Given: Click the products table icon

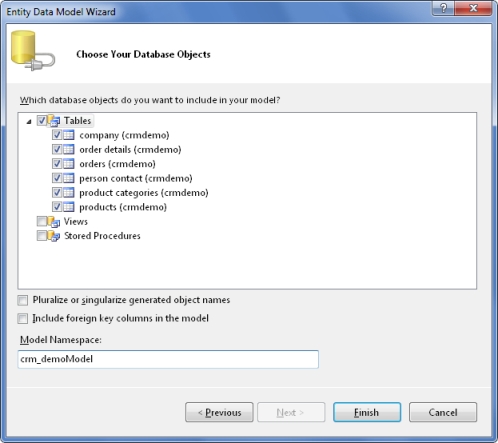Looking at the screenshot, I should (69, 207).
